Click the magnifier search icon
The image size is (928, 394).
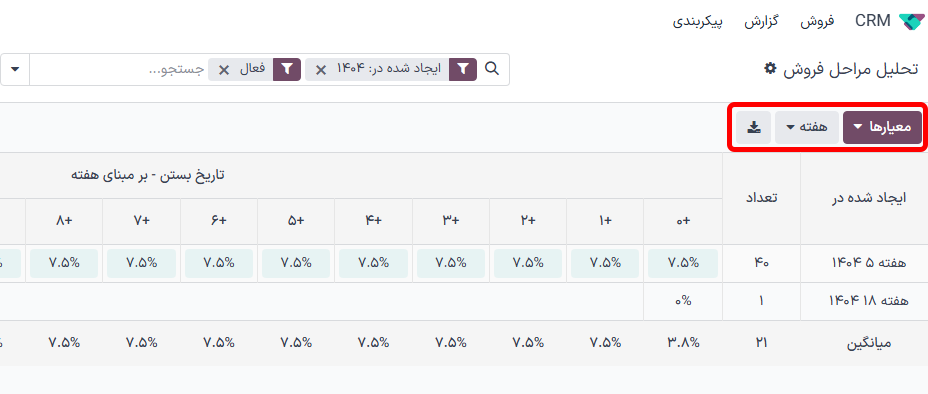492,69
